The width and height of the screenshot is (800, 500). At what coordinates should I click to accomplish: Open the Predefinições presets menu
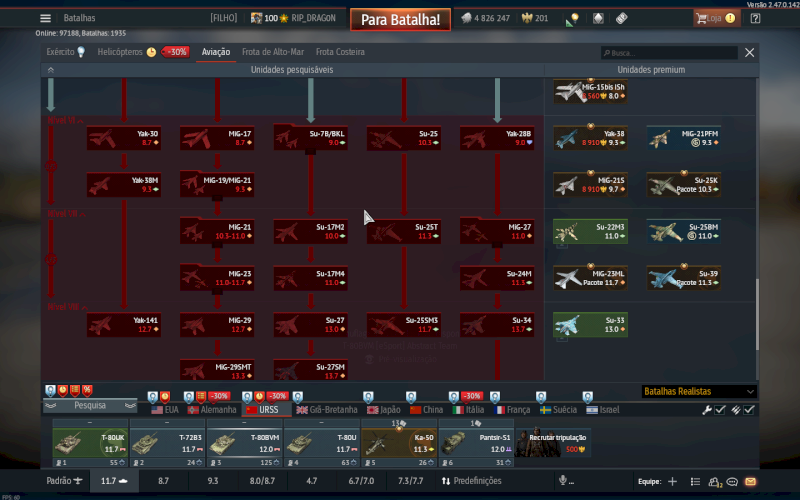point(470,481)
